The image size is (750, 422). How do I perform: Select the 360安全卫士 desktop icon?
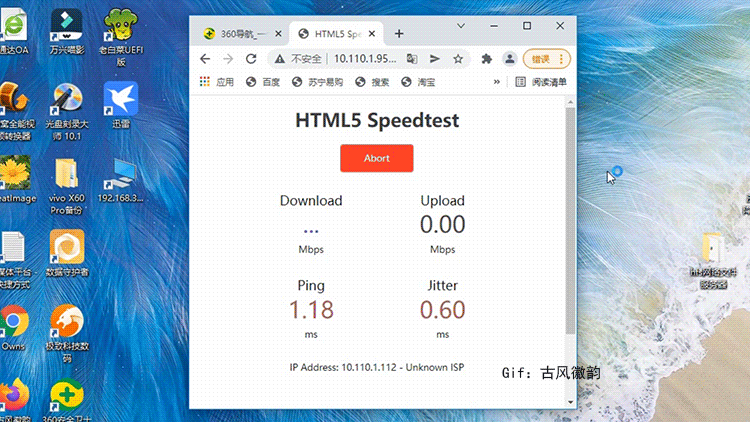point(66,400)
